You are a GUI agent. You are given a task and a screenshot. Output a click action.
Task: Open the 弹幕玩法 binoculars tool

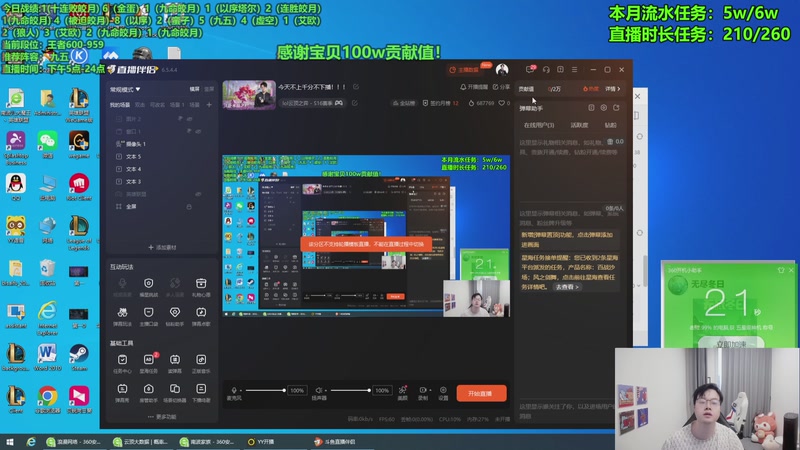pos(122,315)
